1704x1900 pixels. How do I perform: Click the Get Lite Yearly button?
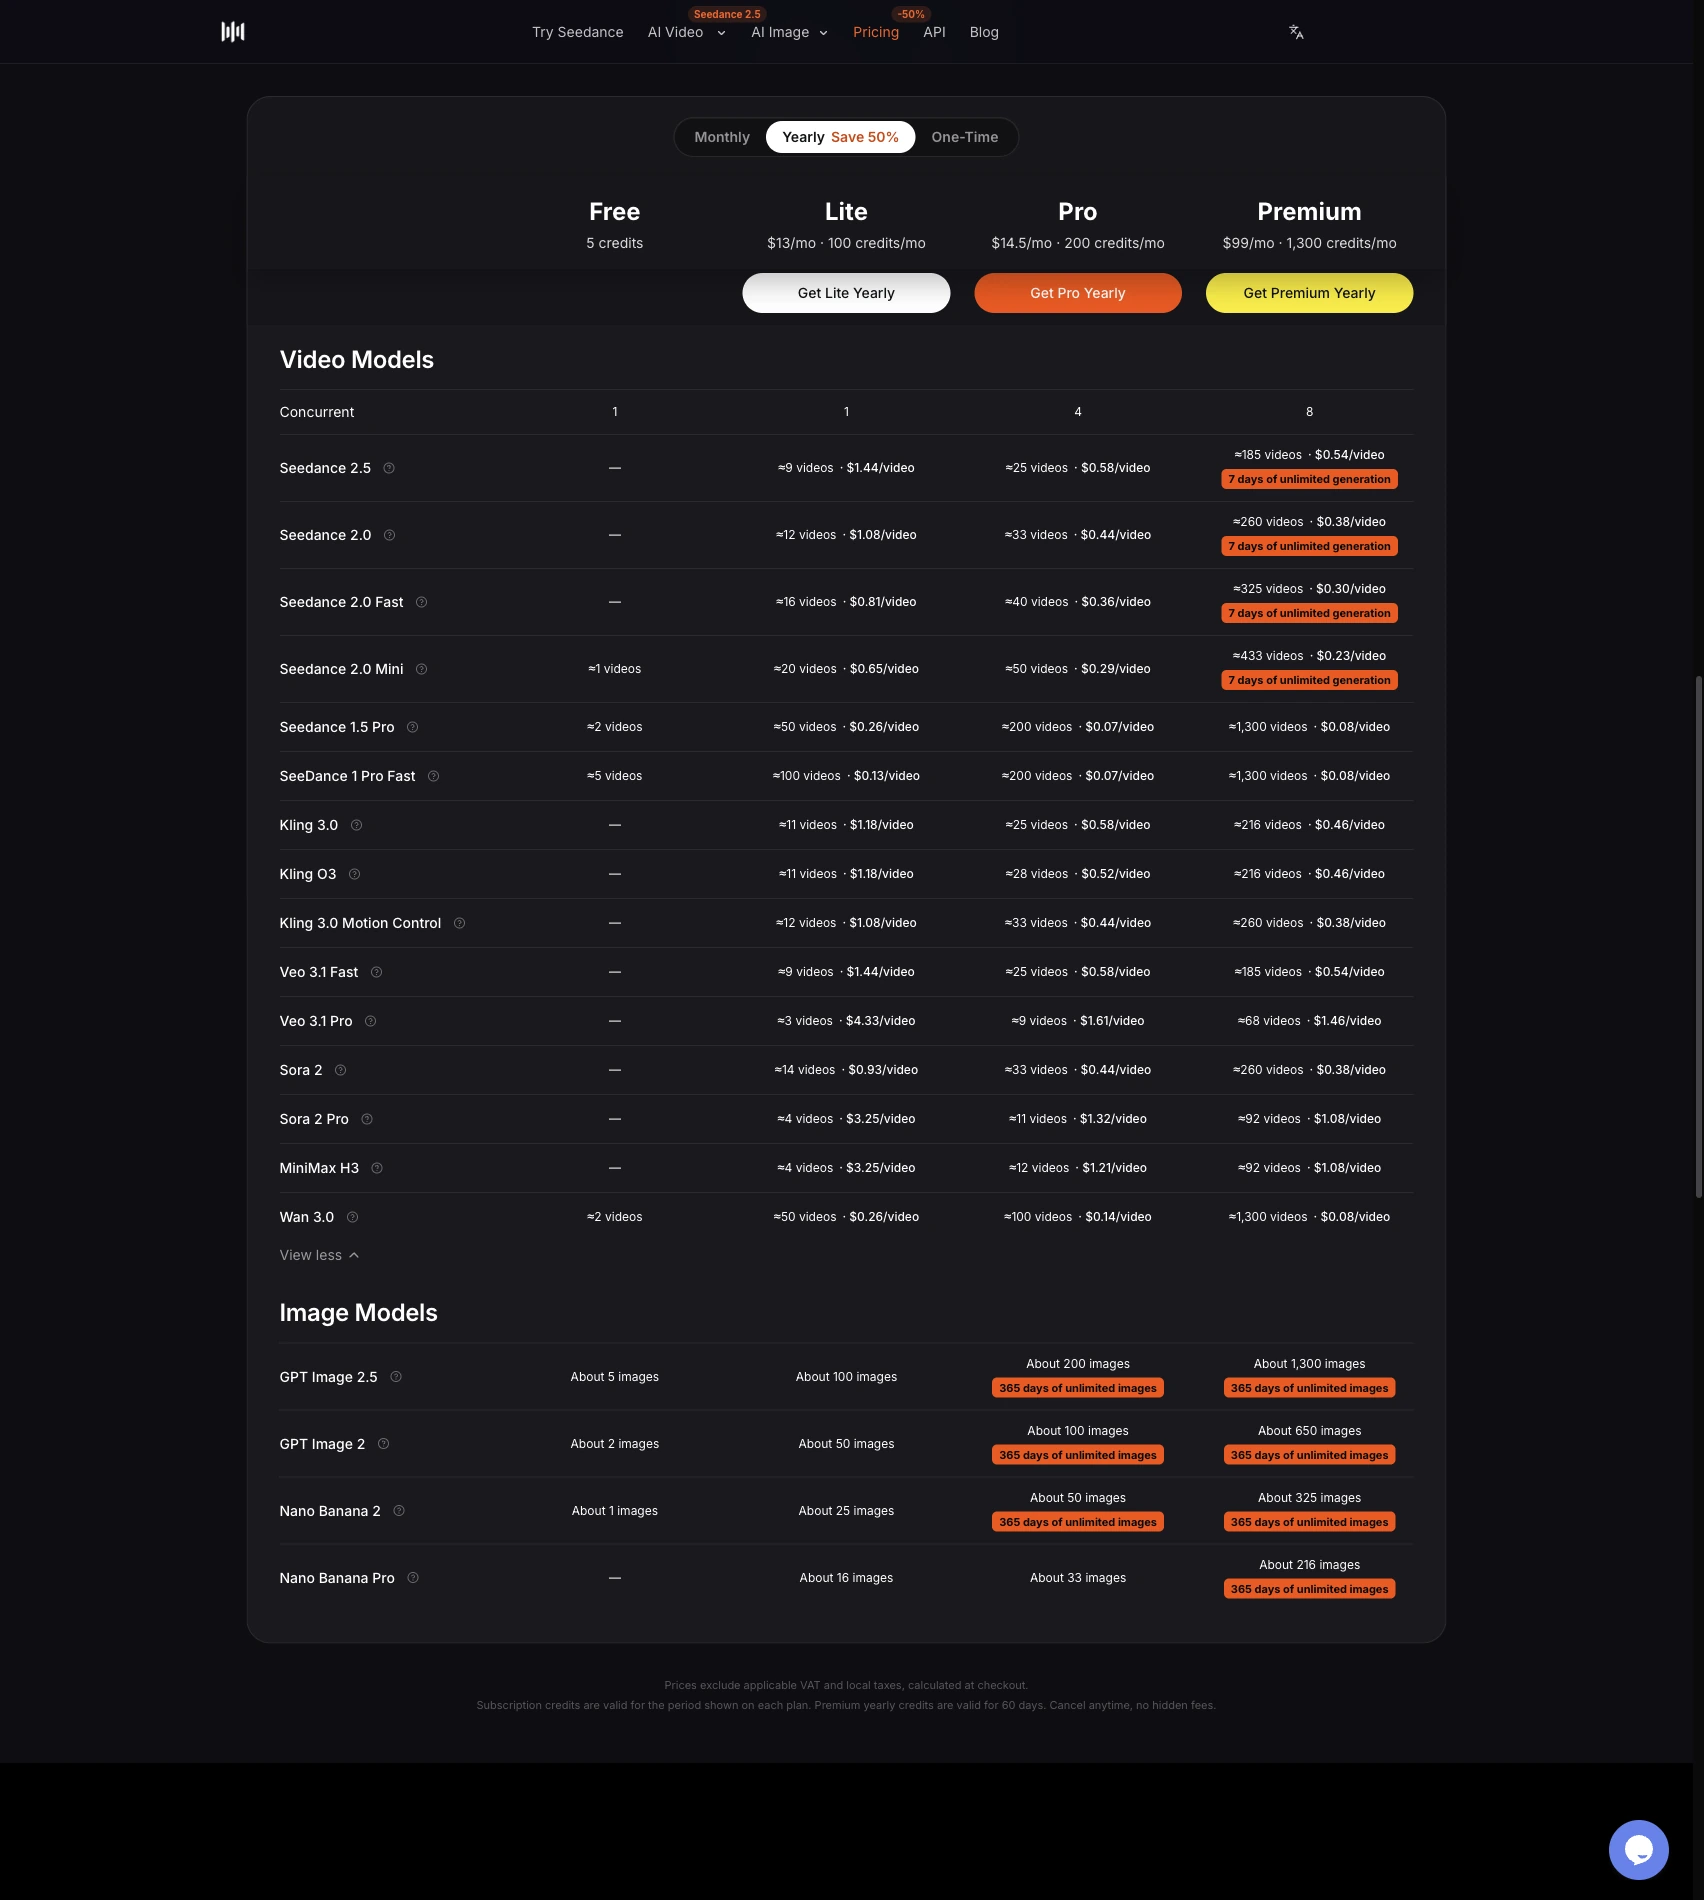[x=846, y=293]
